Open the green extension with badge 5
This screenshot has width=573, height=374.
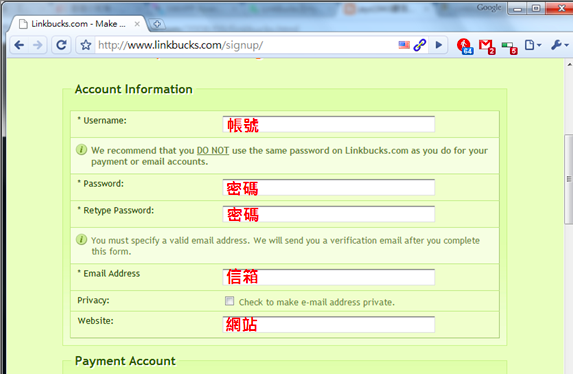pyautogui.click(x=509, y=48)
